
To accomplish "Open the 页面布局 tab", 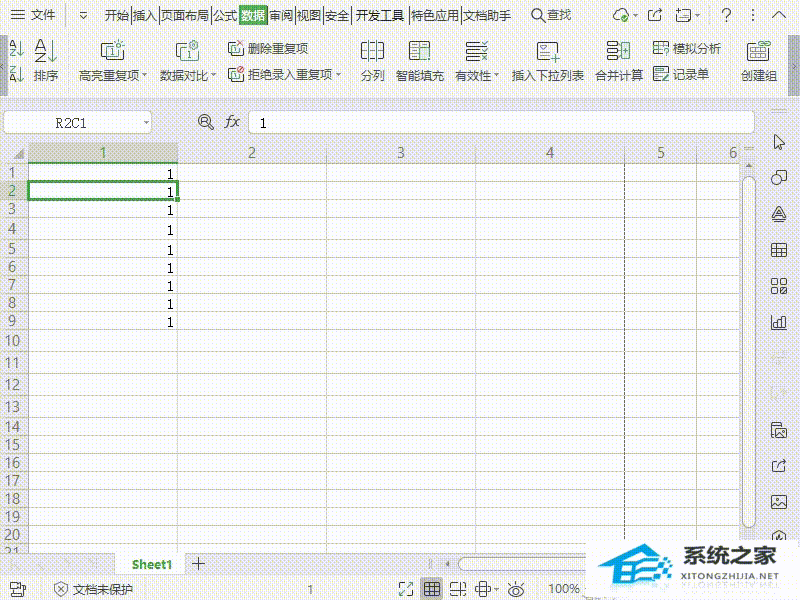I will (x=185, y=15).
